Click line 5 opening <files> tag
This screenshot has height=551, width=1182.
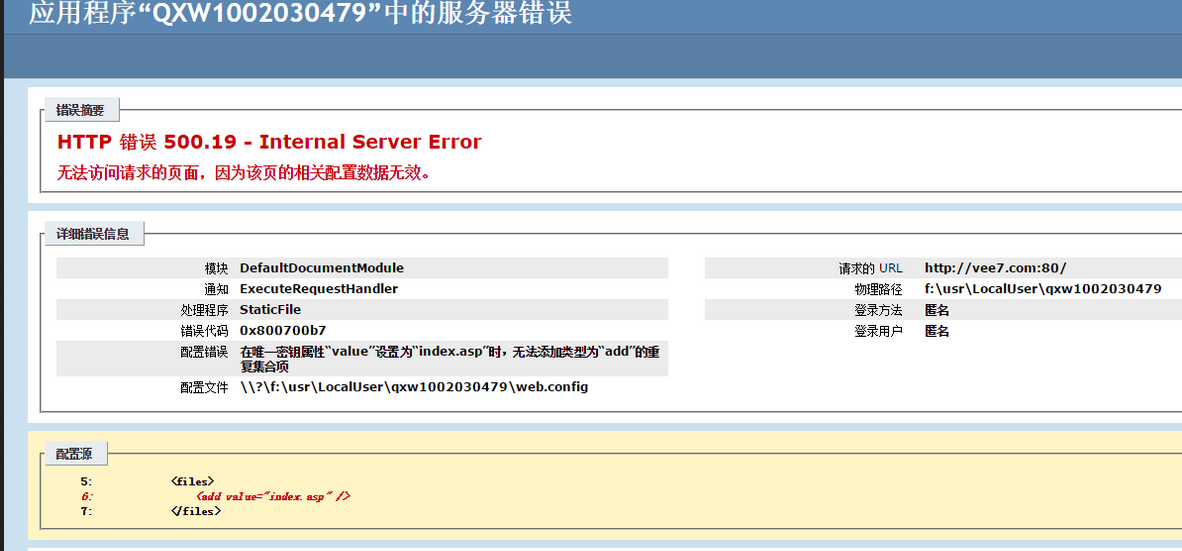(x=192, y=481)
